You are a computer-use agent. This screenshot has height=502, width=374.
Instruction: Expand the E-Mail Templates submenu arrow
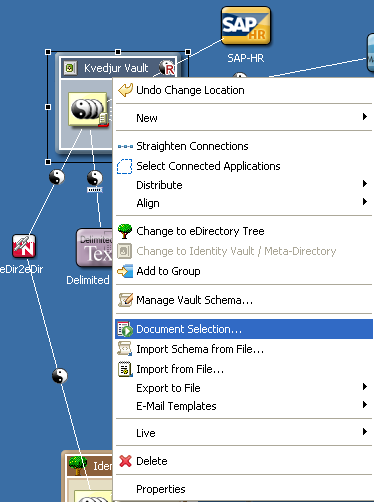pyautogui.click(x=365, y=405)
